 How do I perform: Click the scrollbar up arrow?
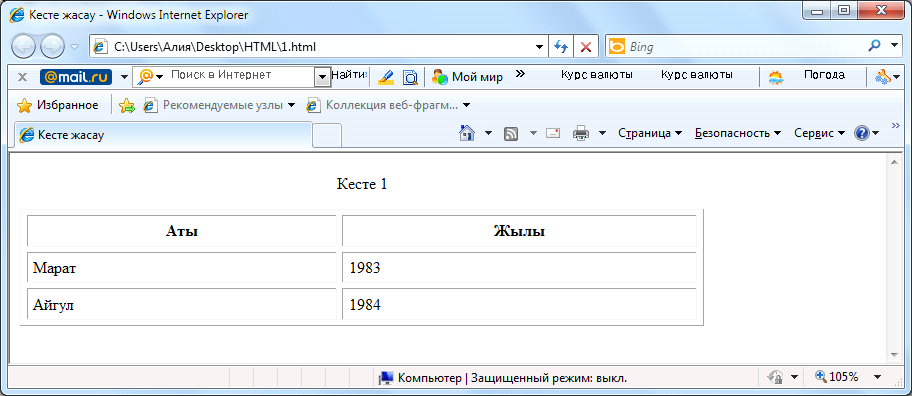click(894, 162)
